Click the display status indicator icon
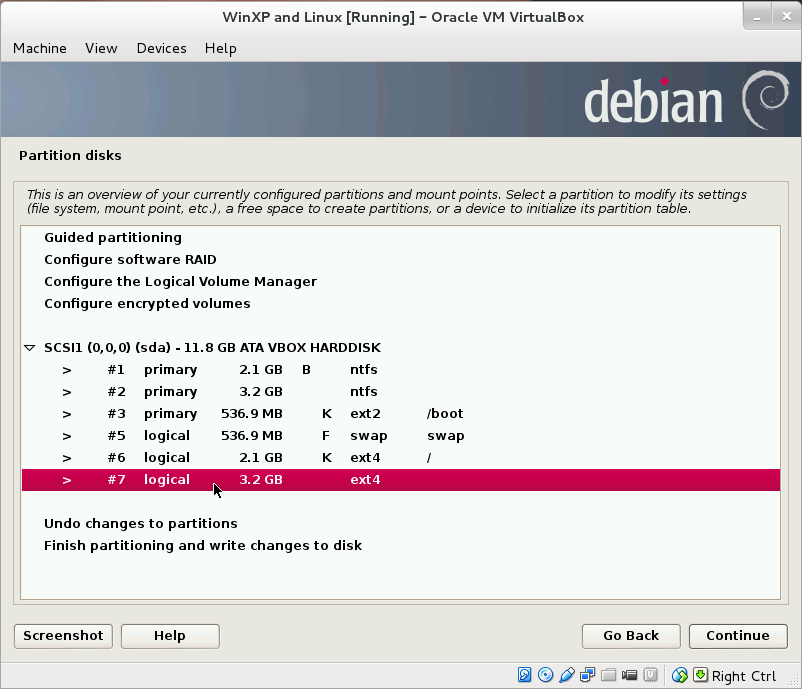The width and height of the screenshot is (802, 689). pos(587,675)
